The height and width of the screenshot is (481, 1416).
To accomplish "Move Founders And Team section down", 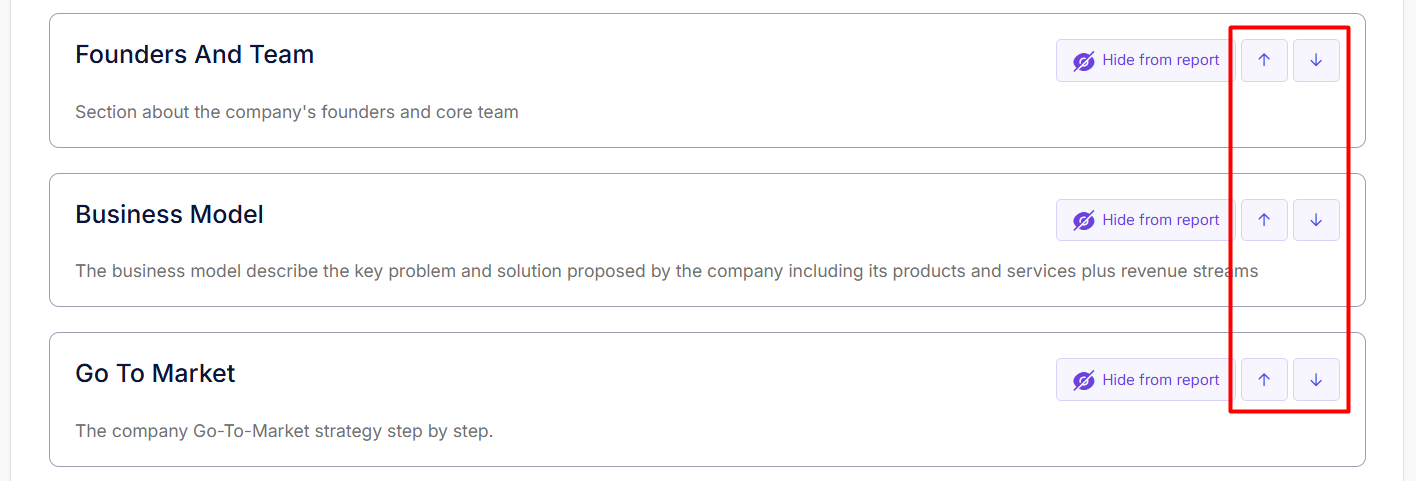I will pyautogui.click(x=1316, y=60).
